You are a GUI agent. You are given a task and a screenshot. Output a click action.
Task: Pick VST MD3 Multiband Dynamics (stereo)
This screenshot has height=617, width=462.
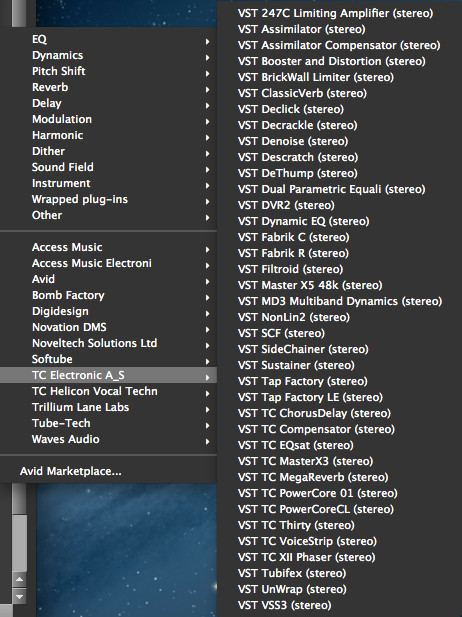point(340,301)
